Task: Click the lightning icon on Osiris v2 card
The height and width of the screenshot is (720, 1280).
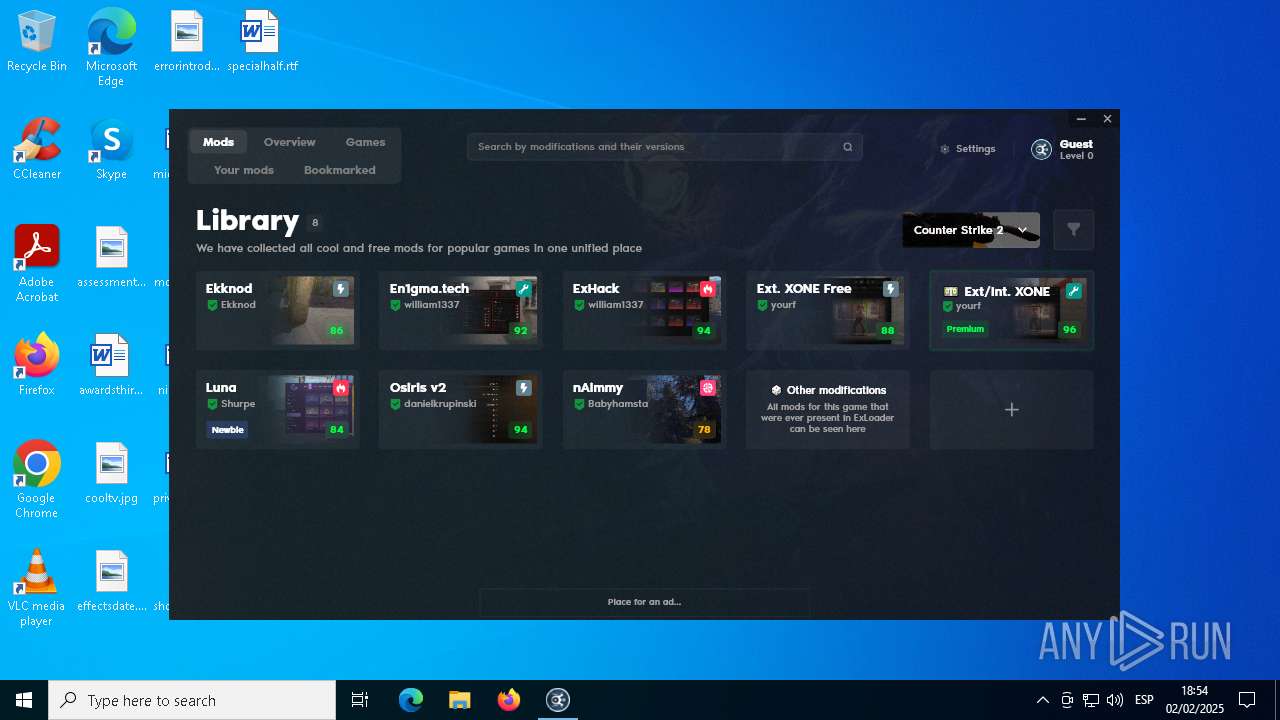Action: pos(524,388)
